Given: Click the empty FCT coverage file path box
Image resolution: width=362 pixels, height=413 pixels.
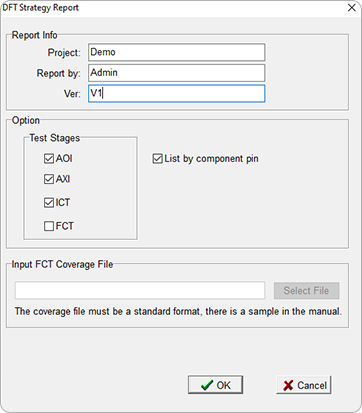Looking at the screenshot, I should point(140,290).
